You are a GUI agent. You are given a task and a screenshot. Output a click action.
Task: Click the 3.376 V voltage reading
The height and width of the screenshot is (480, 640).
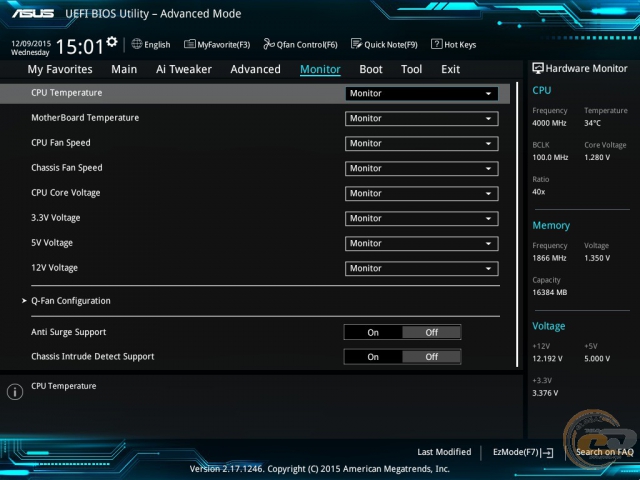coord(545,393)
